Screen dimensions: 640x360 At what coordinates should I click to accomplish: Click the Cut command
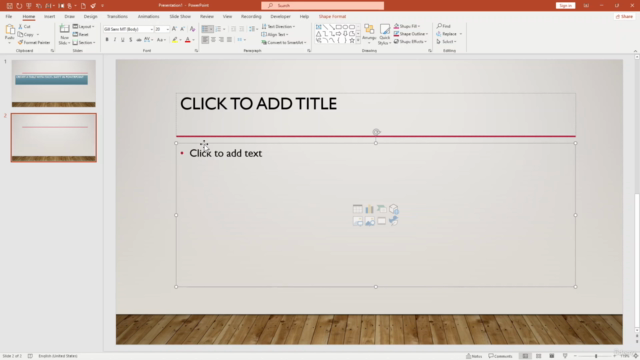[x=24, y=27]
